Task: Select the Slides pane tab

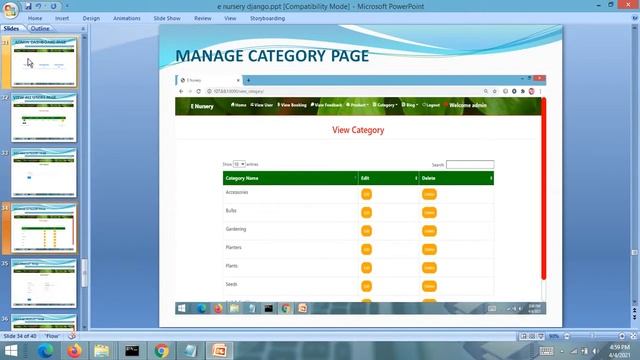Action: (11, 29)
